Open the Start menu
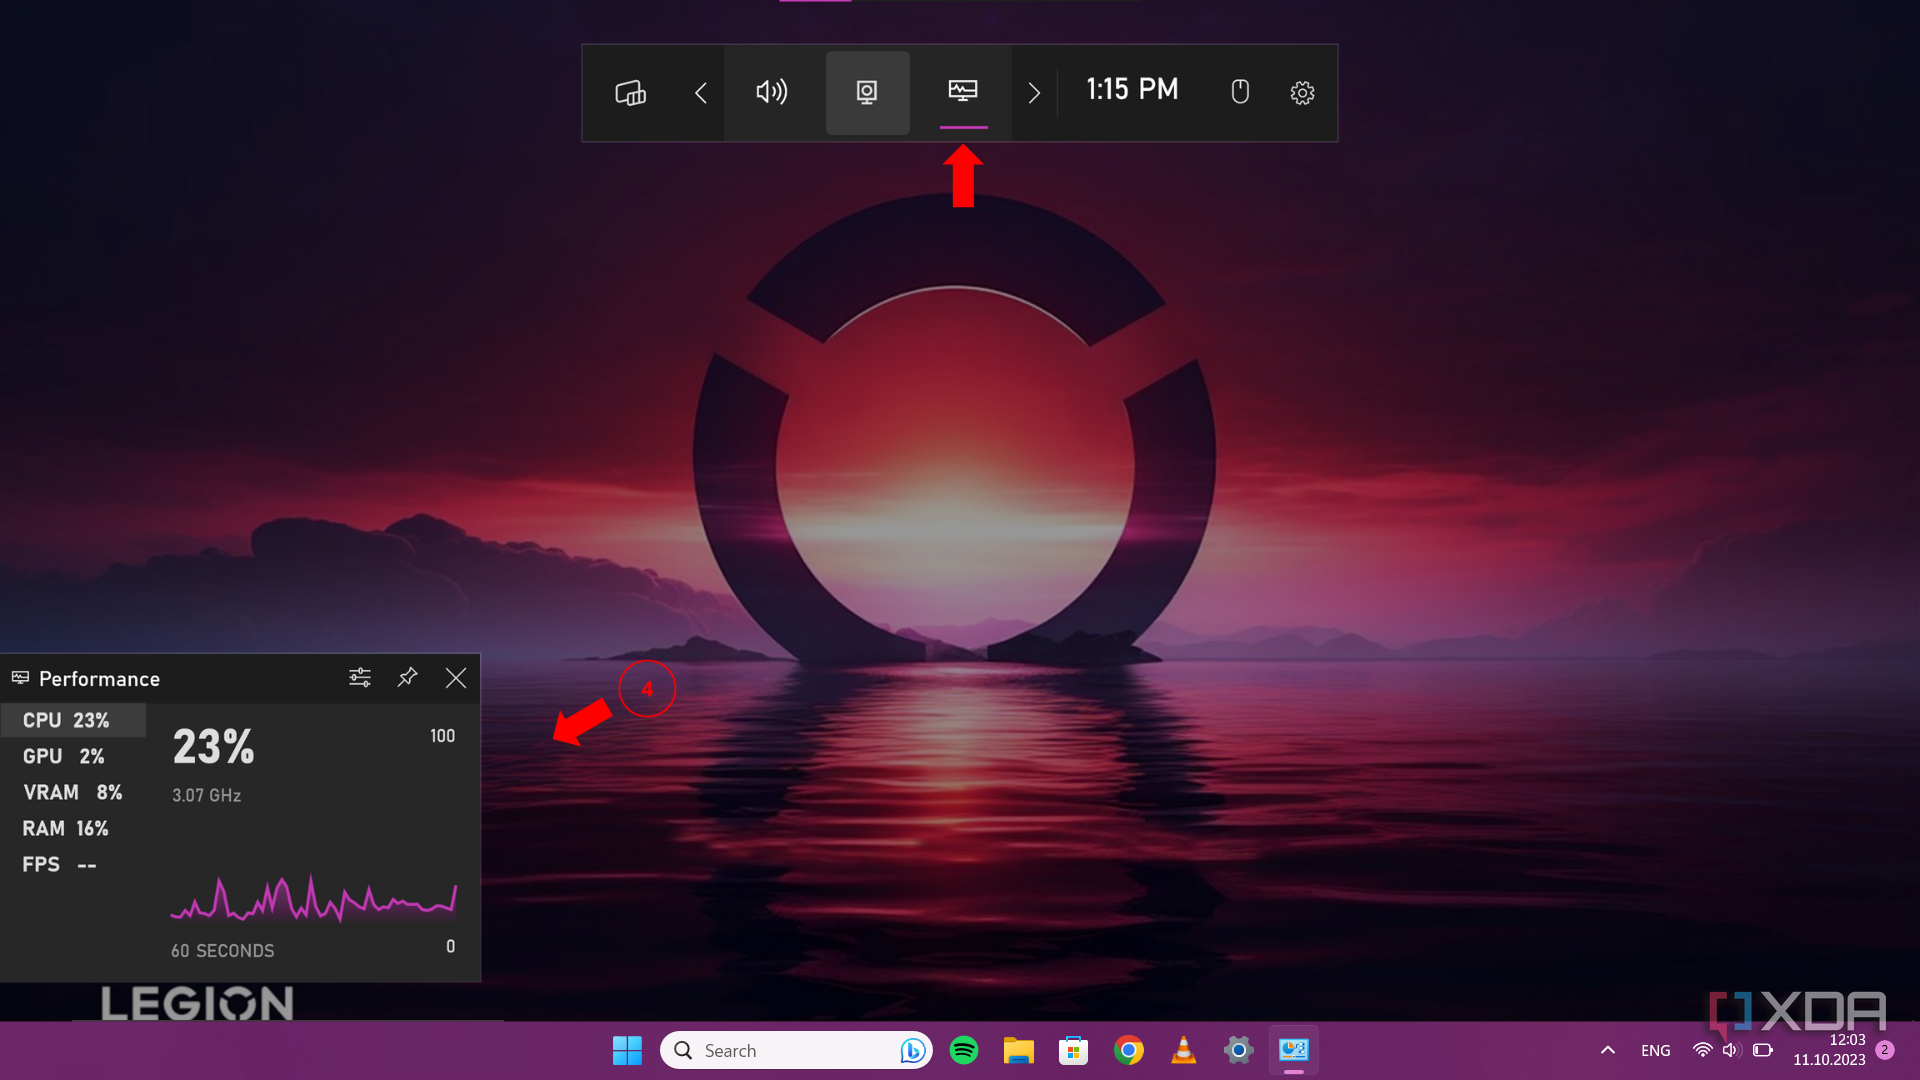Image resolution: width=1920 pixels, height=1080 pixels. [627, 1050]
